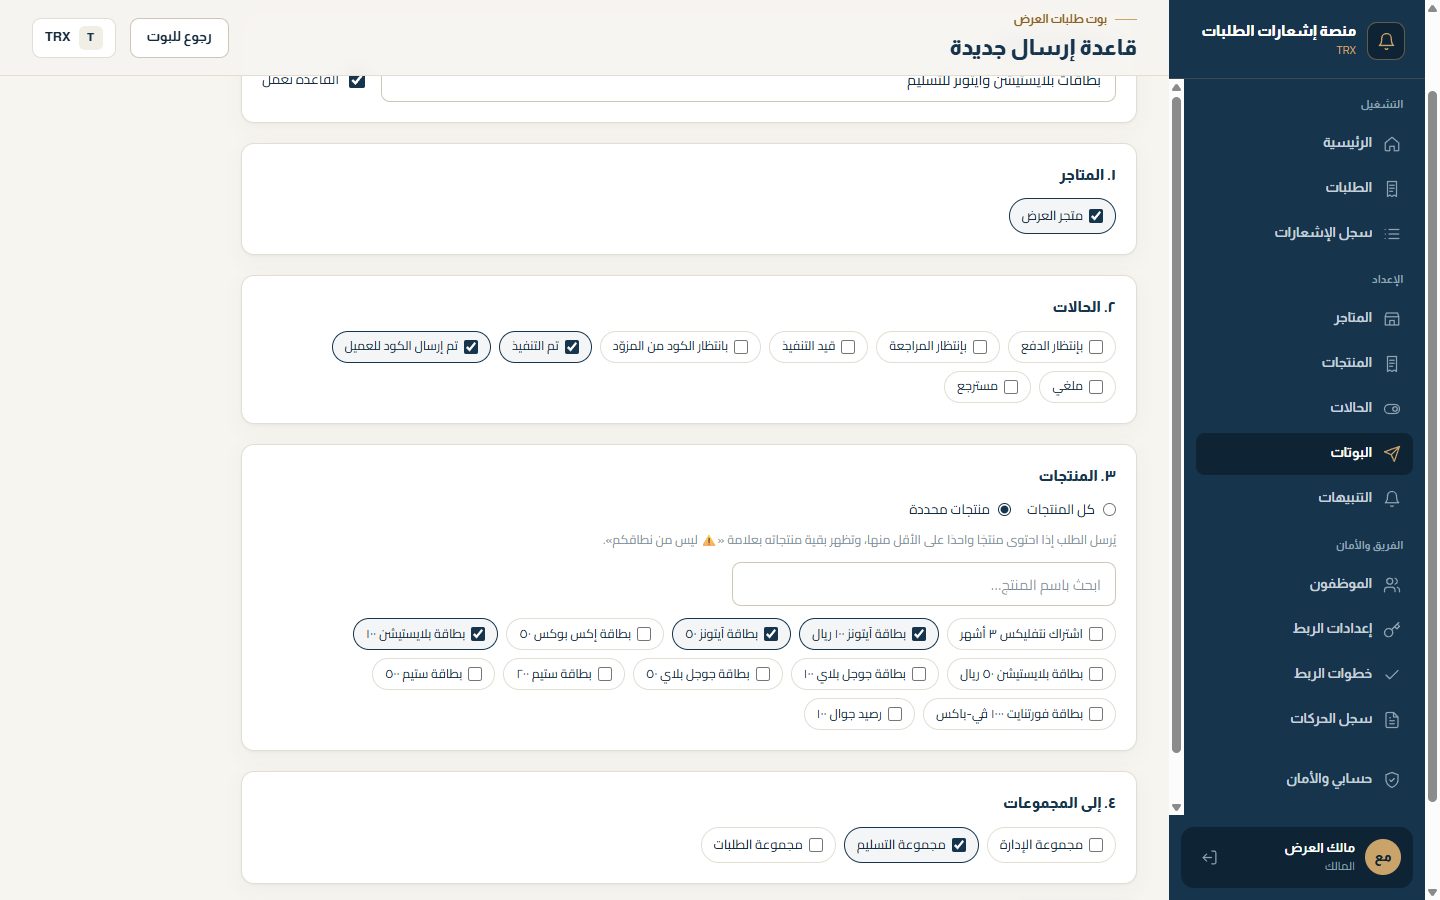
Task: Check بإنتظار الدفع status checkbox
Action: click(1096, 347)
